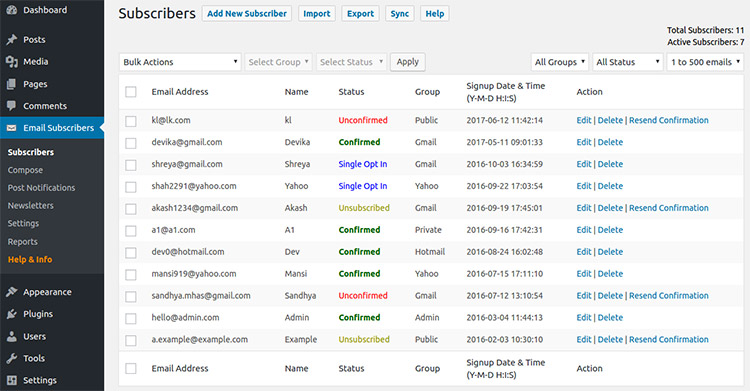Tick the select-all checkbox in table footer
The width and height of the screenshot is (750, 391).
(x=131, y=369)
